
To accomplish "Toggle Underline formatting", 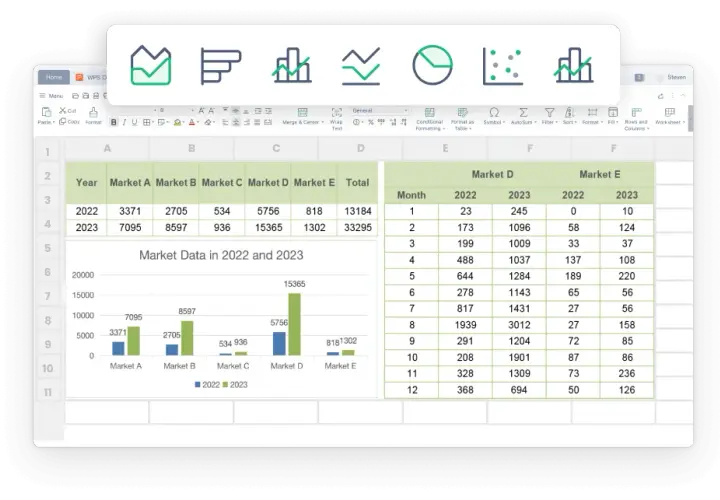I will coord(134,122).
